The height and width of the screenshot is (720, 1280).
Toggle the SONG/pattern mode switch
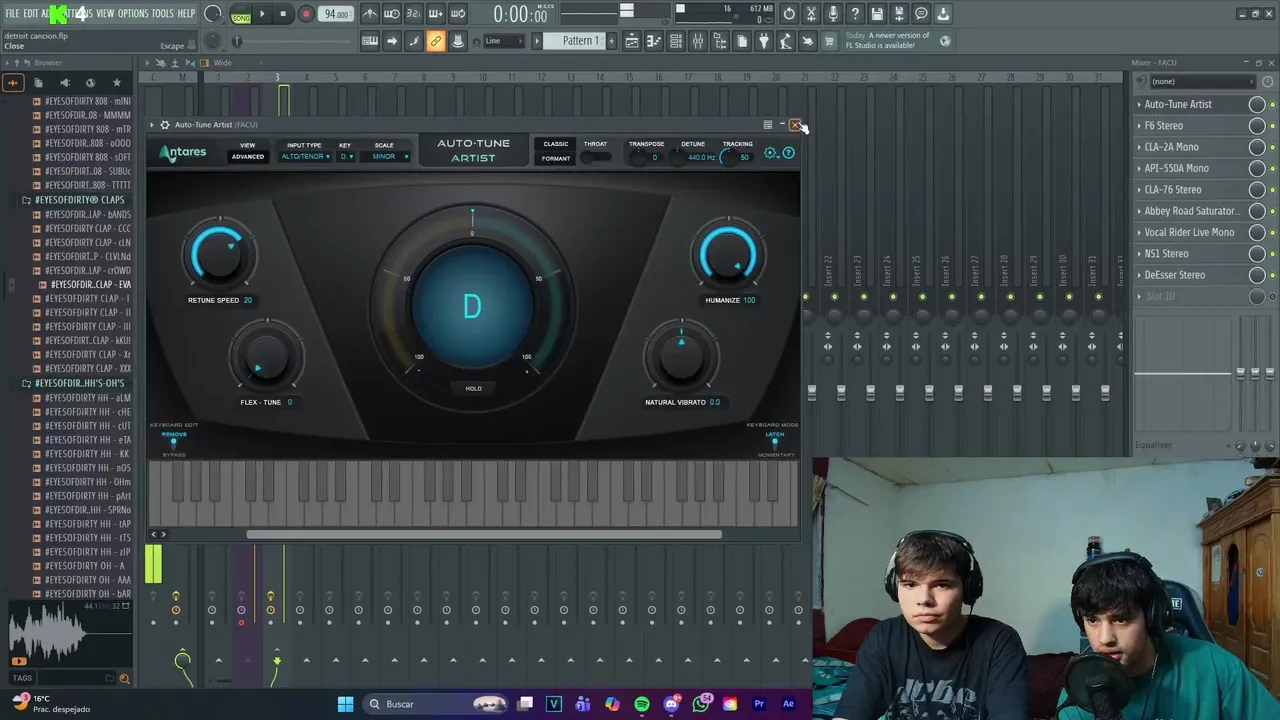pos(241,15)
